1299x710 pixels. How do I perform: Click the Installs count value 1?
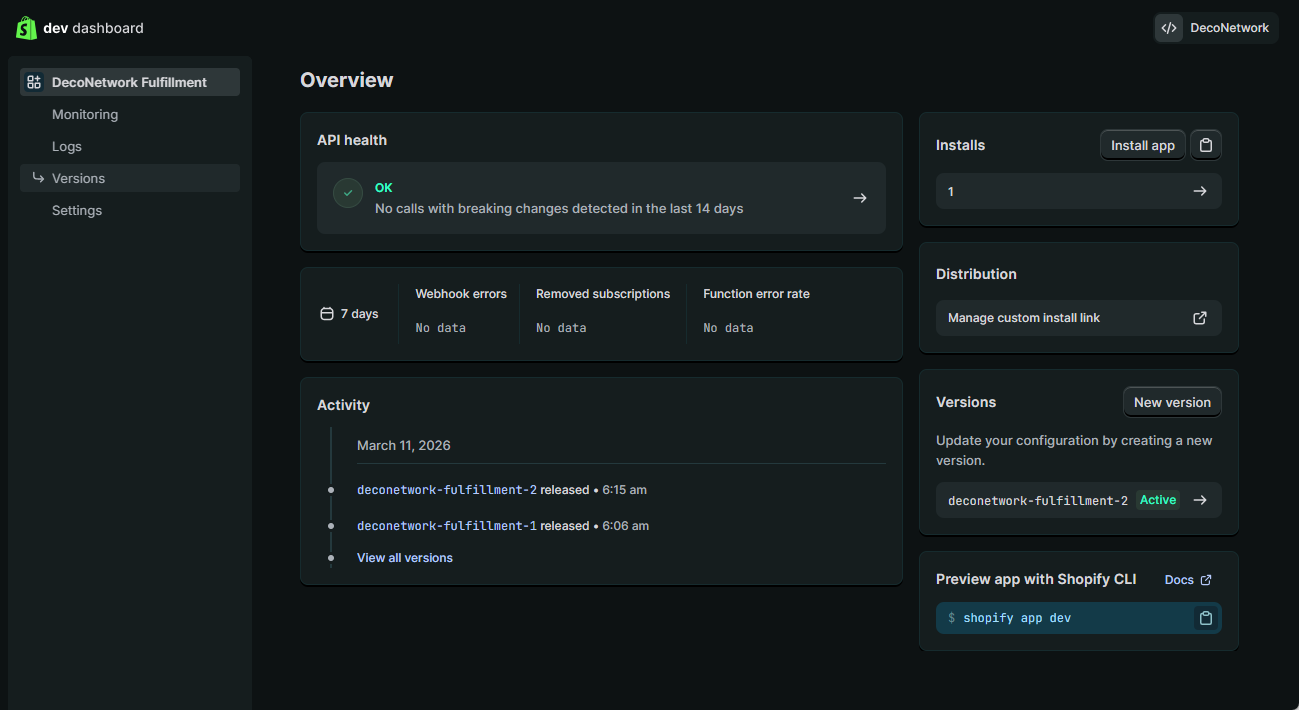click(x=951, y=191)
